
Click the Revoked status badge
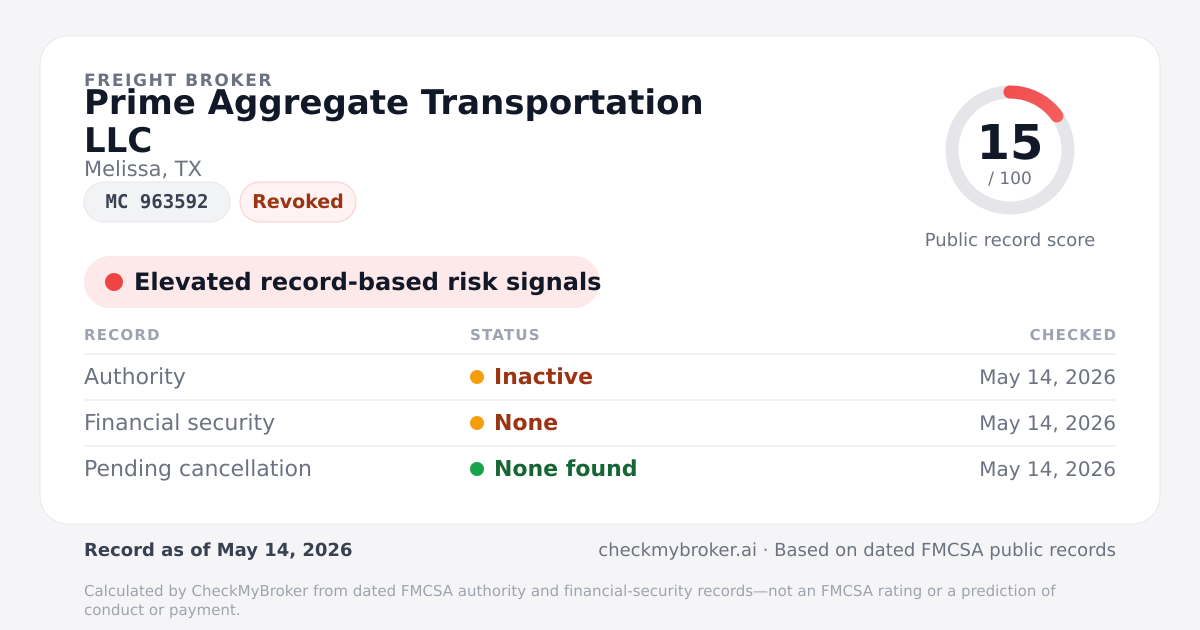(x=298, y=202)
